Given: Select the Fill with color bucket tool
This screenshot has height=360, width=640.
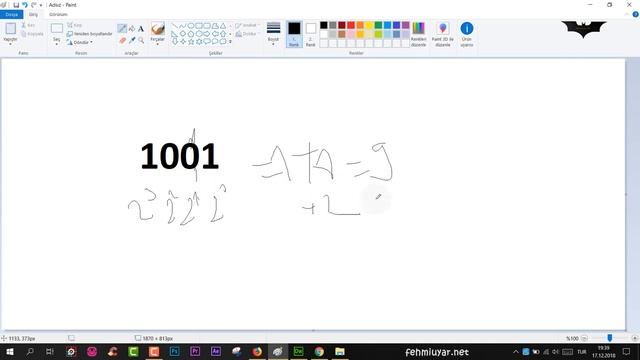Looking at the screenshot, I should pos(131,29).
